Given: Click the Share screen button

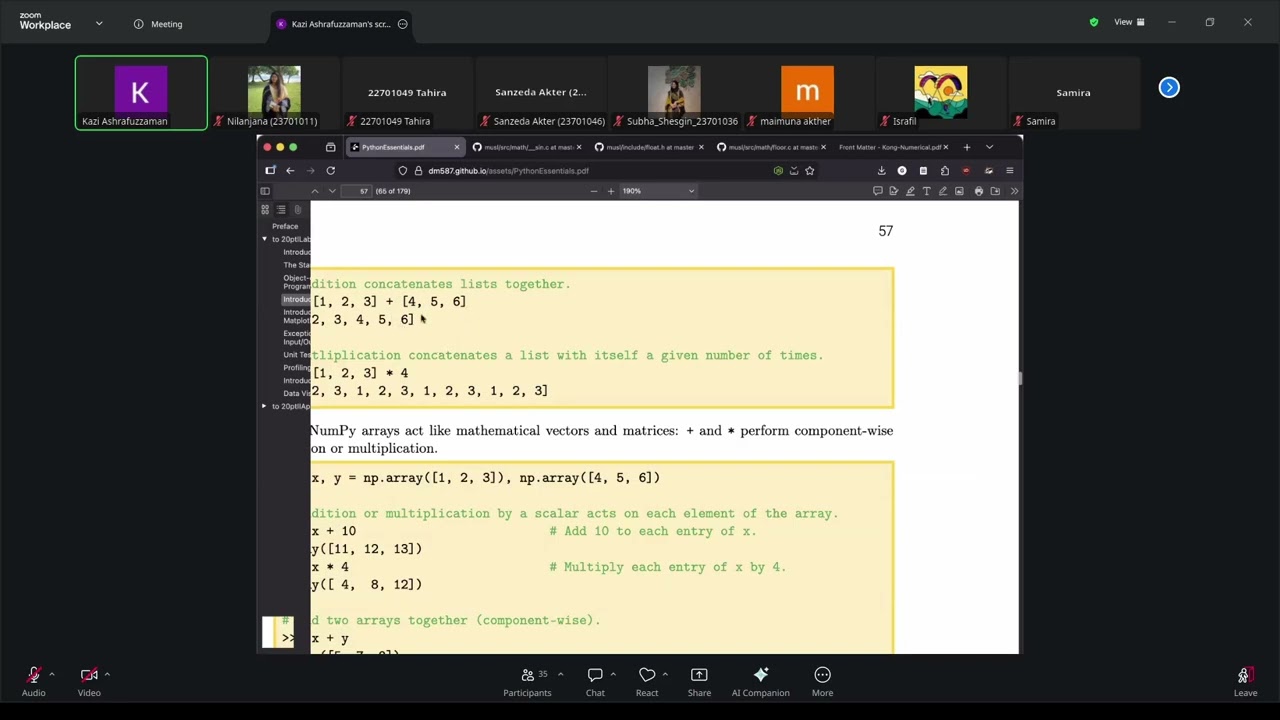Looking at the screenshot, I should 699,681.
